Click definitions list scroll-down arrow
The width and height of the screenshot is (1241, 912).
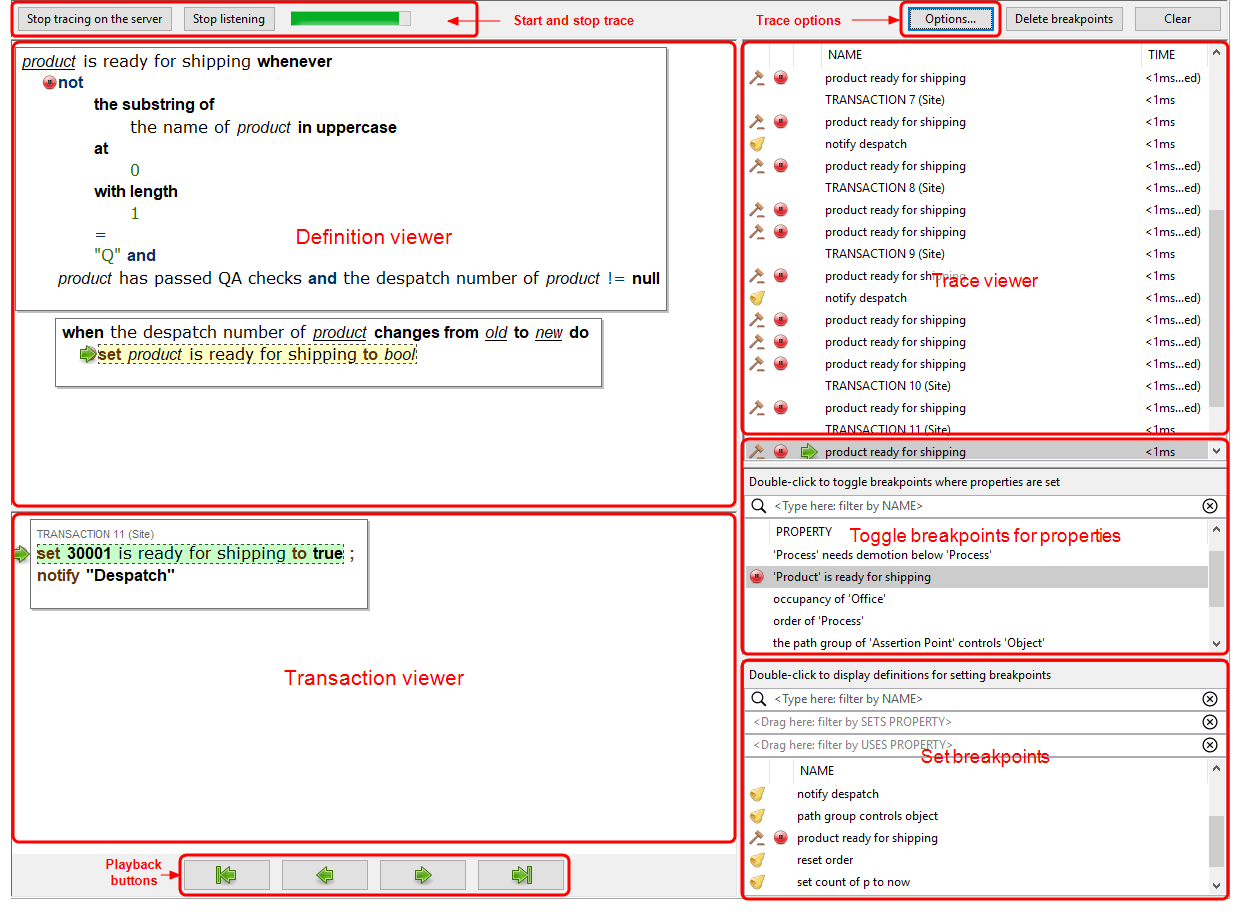pos(1216,885)
